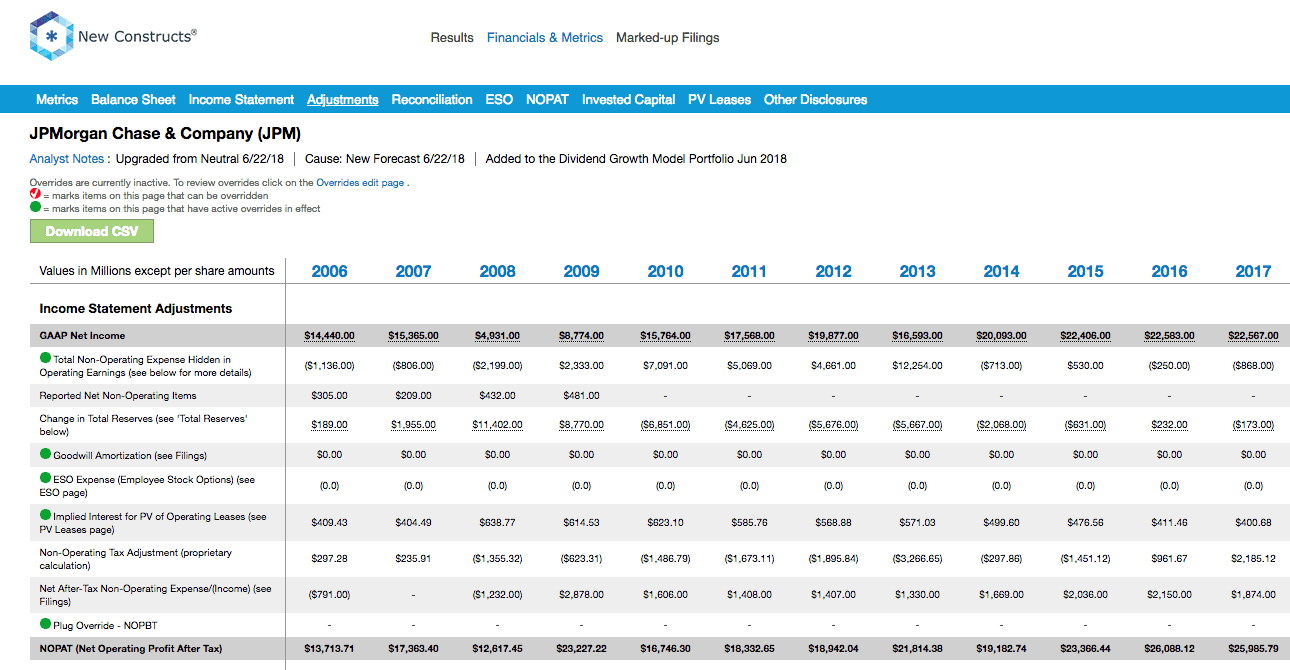Click the 2016 year column header
Screen dimensions: 1290x670
pos(1170,271)
